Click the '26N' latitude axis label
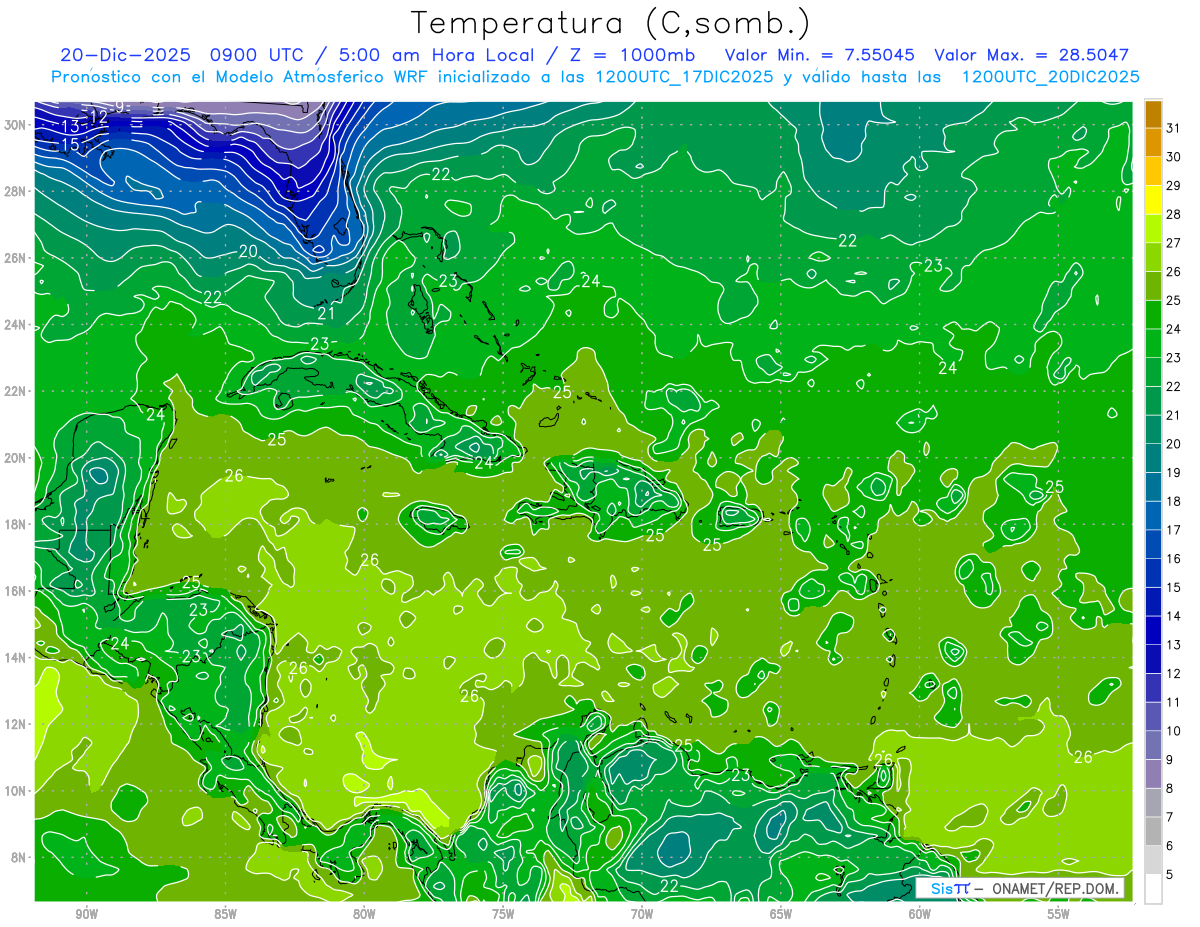The image size is (1200, 927). (17, 258)
